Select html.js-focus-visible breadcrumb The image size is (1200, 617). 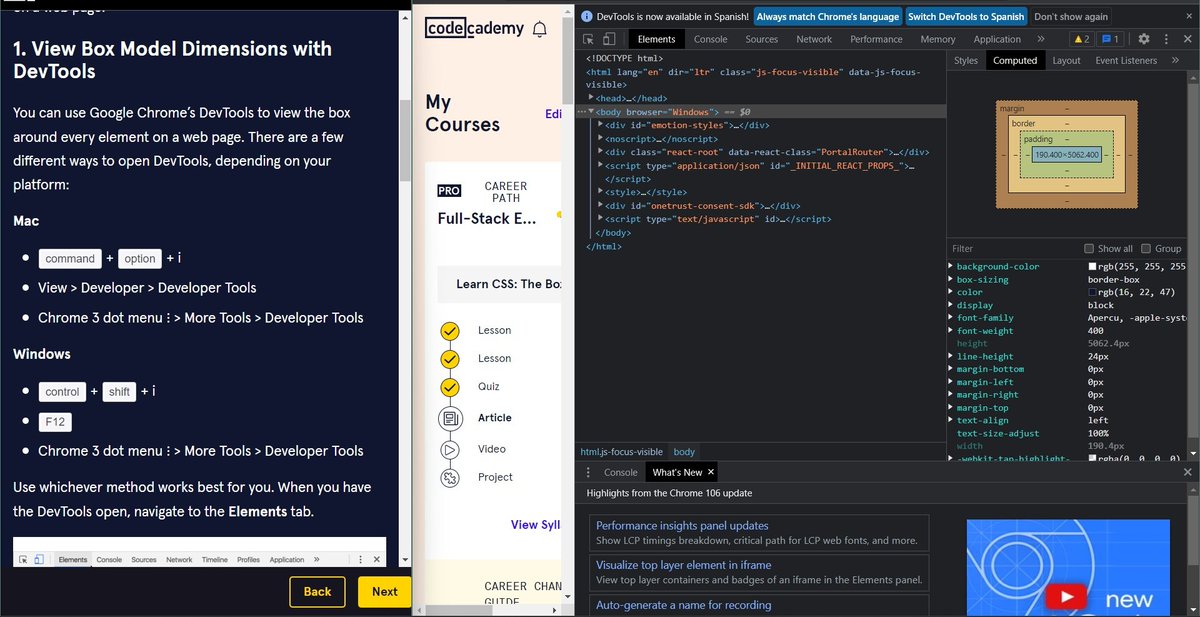point(621,452)
